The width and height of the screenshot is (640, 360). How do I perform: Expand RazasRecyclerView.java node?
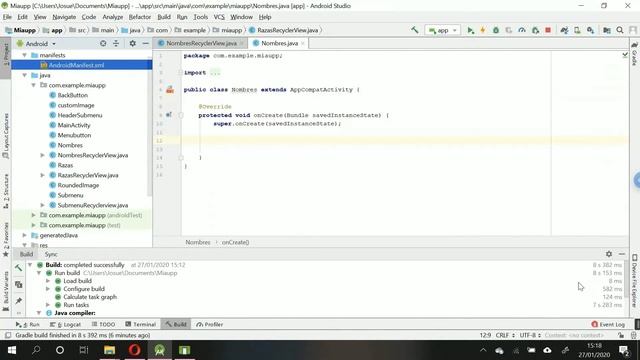42,175
